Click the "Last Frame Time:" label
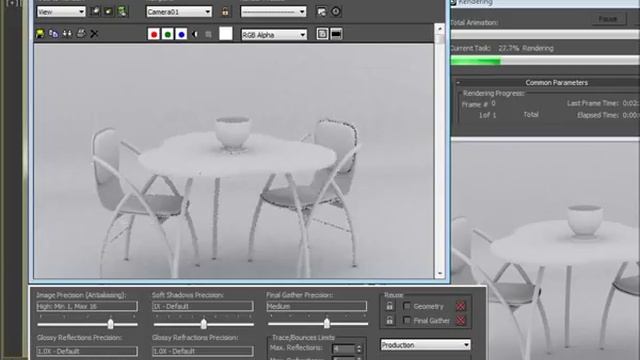This screenshot has width=640, height=360. click(593, 103)
